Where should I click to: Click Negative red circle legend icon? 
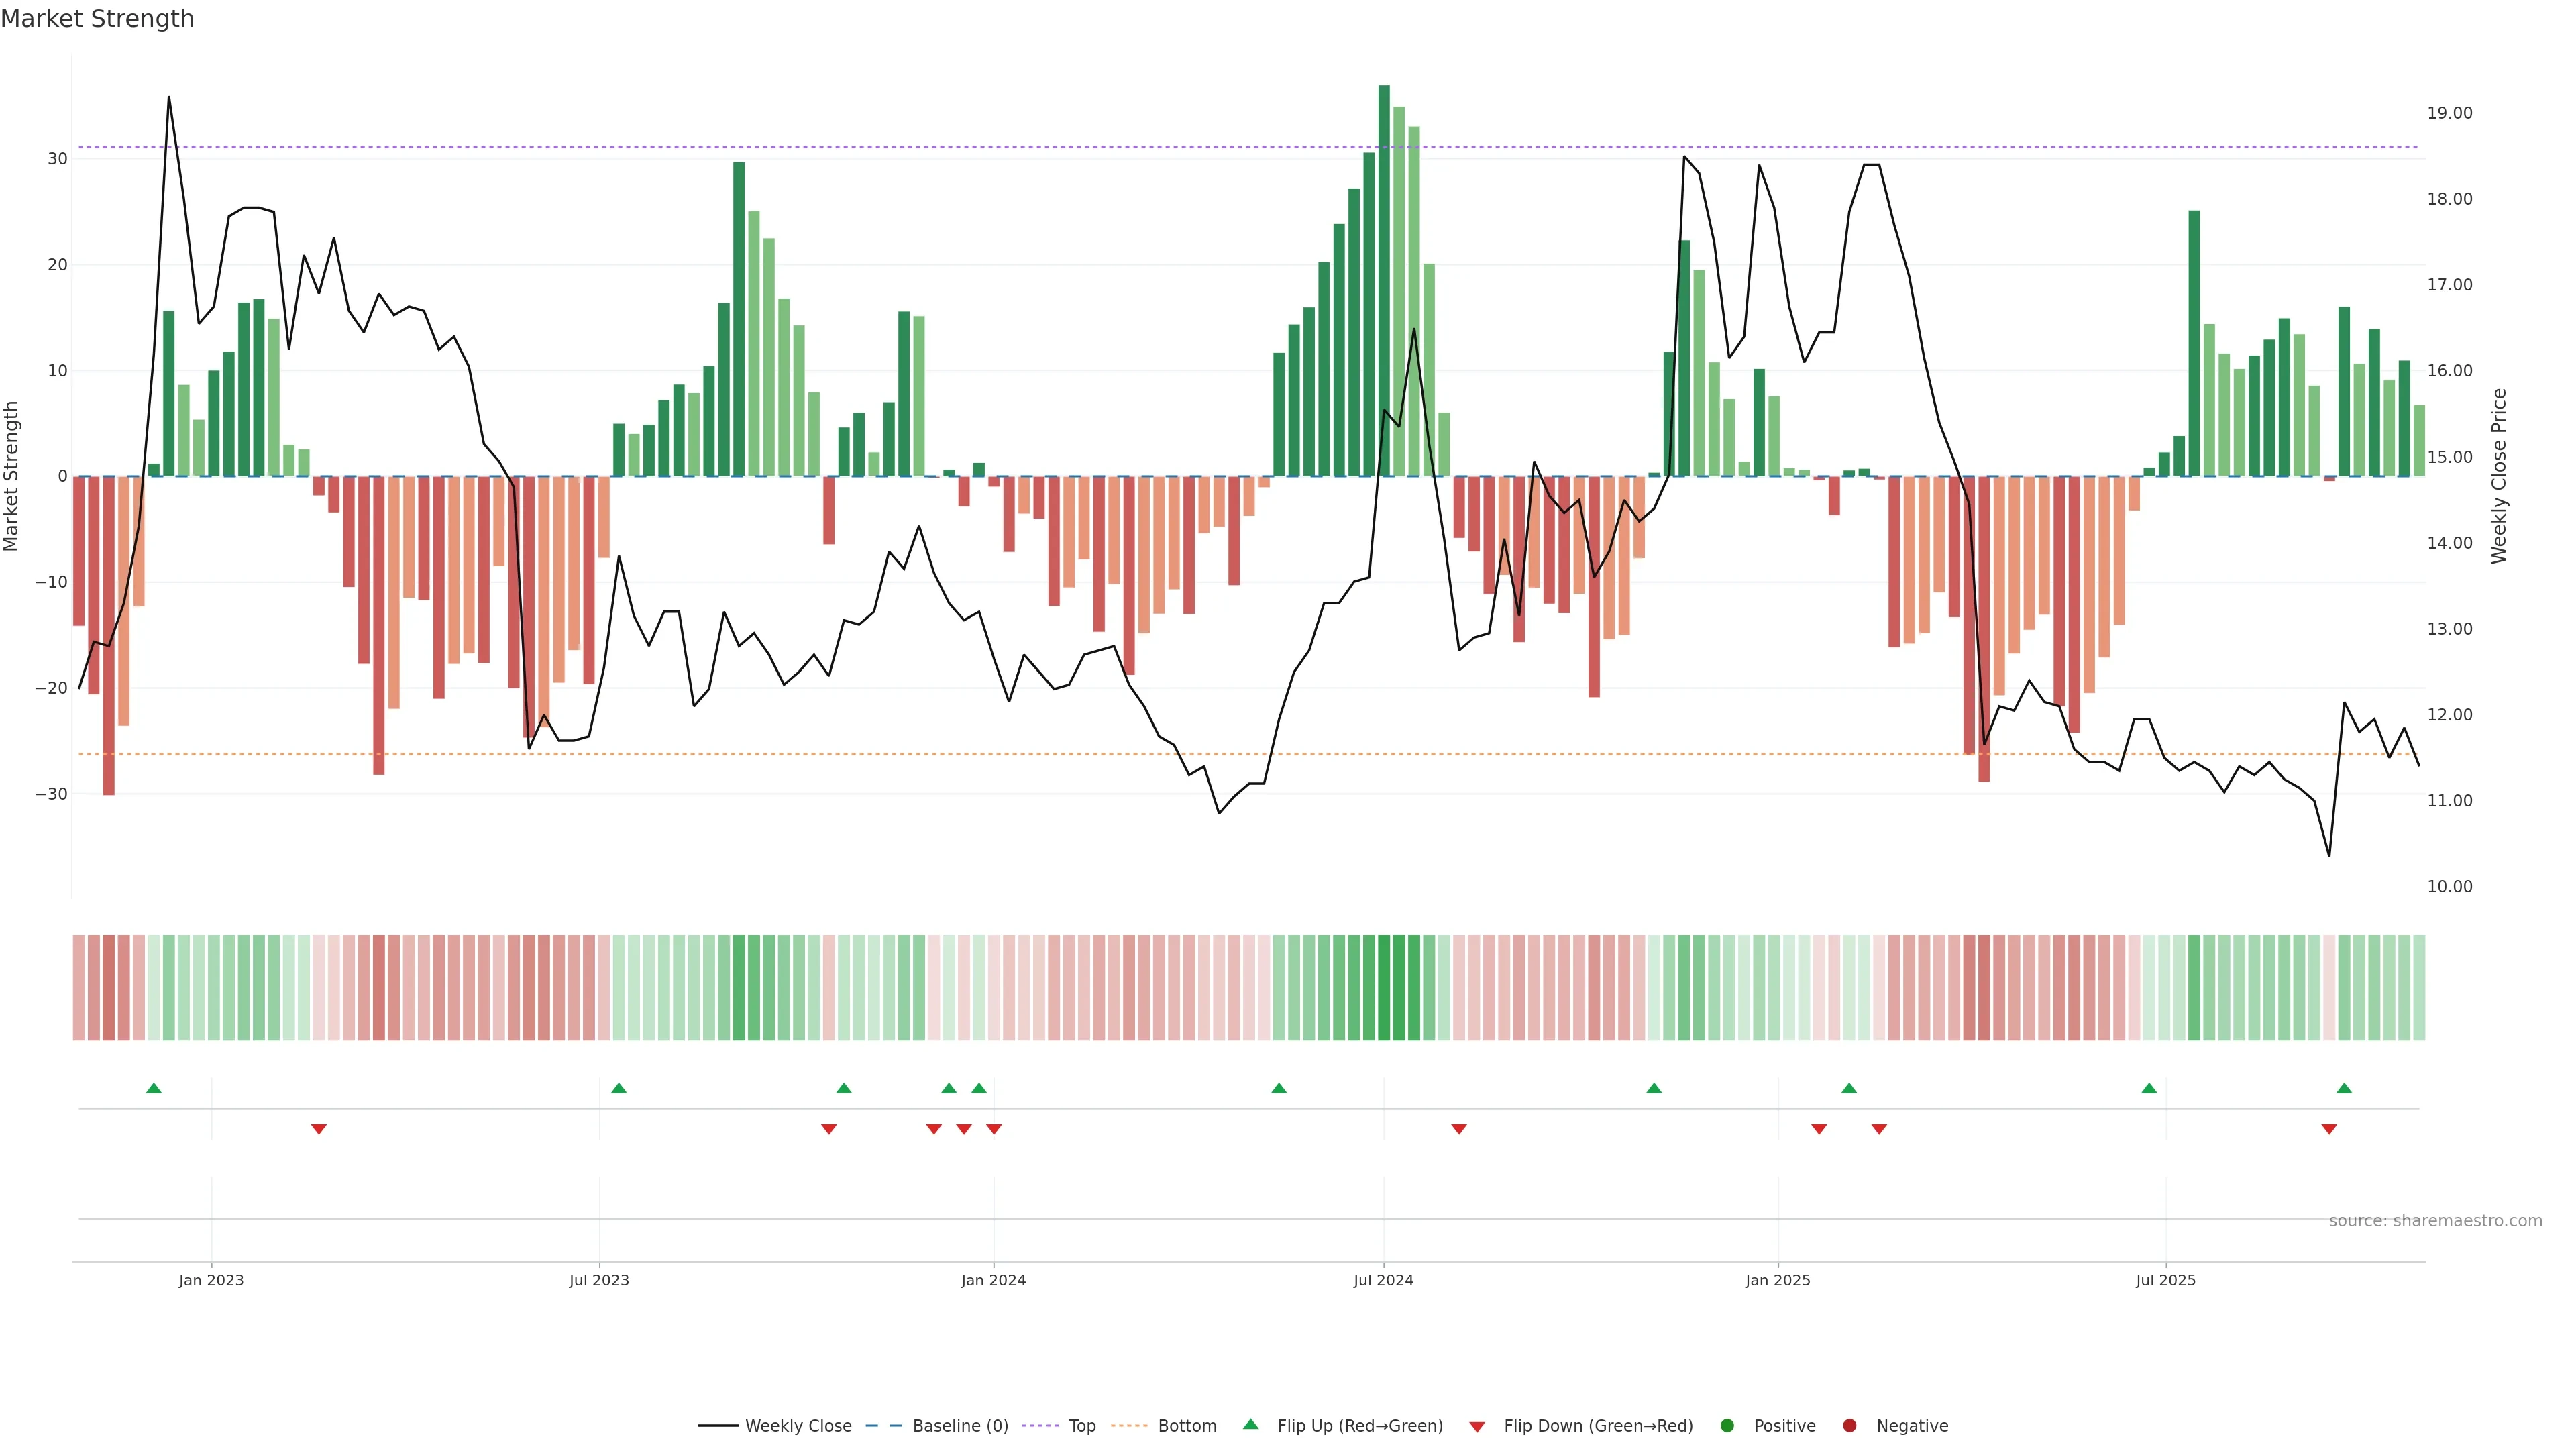(x=1849, y=1426)
